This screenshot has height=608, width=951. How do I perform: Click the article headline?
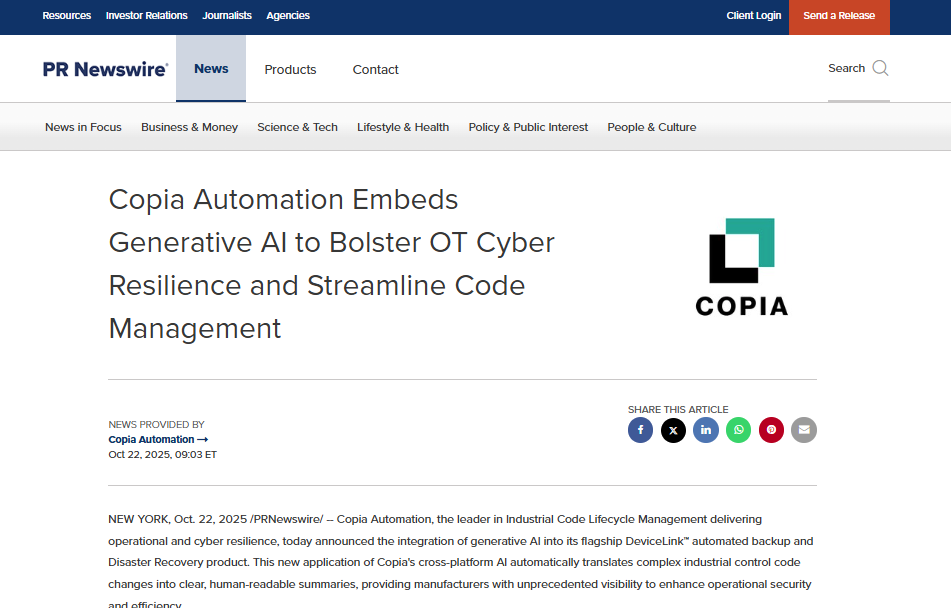coord(331,264)
